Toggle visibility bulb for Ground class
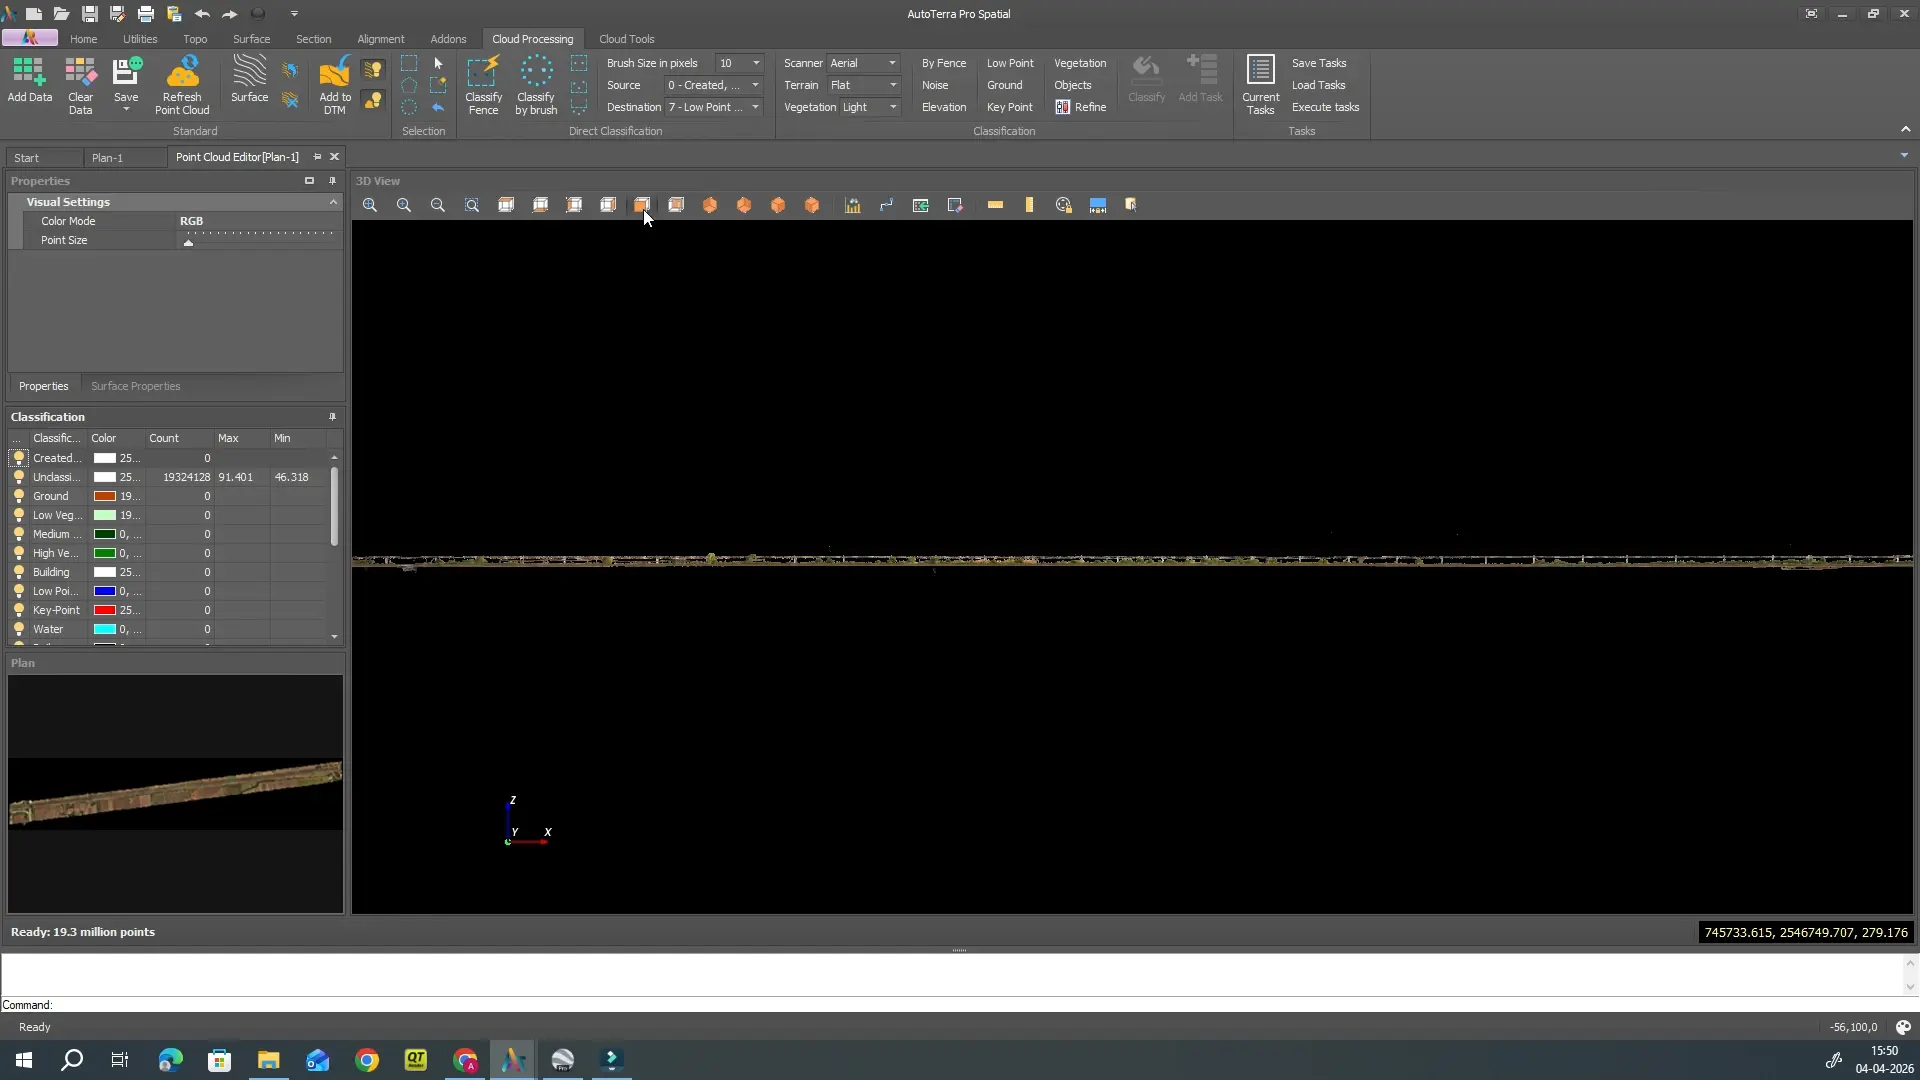 click(19, 496)
